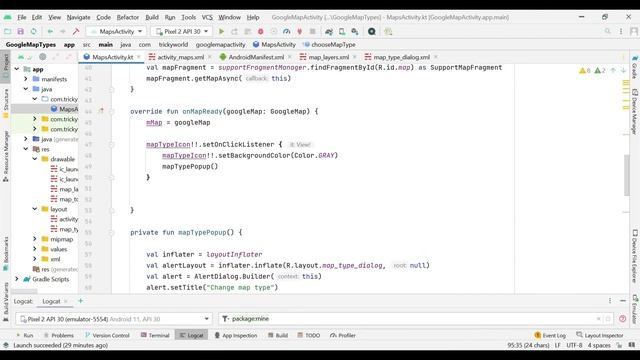Viewport: 640px width, 360px height.
Task: Open the Event Log
Action: pos(550,335)
